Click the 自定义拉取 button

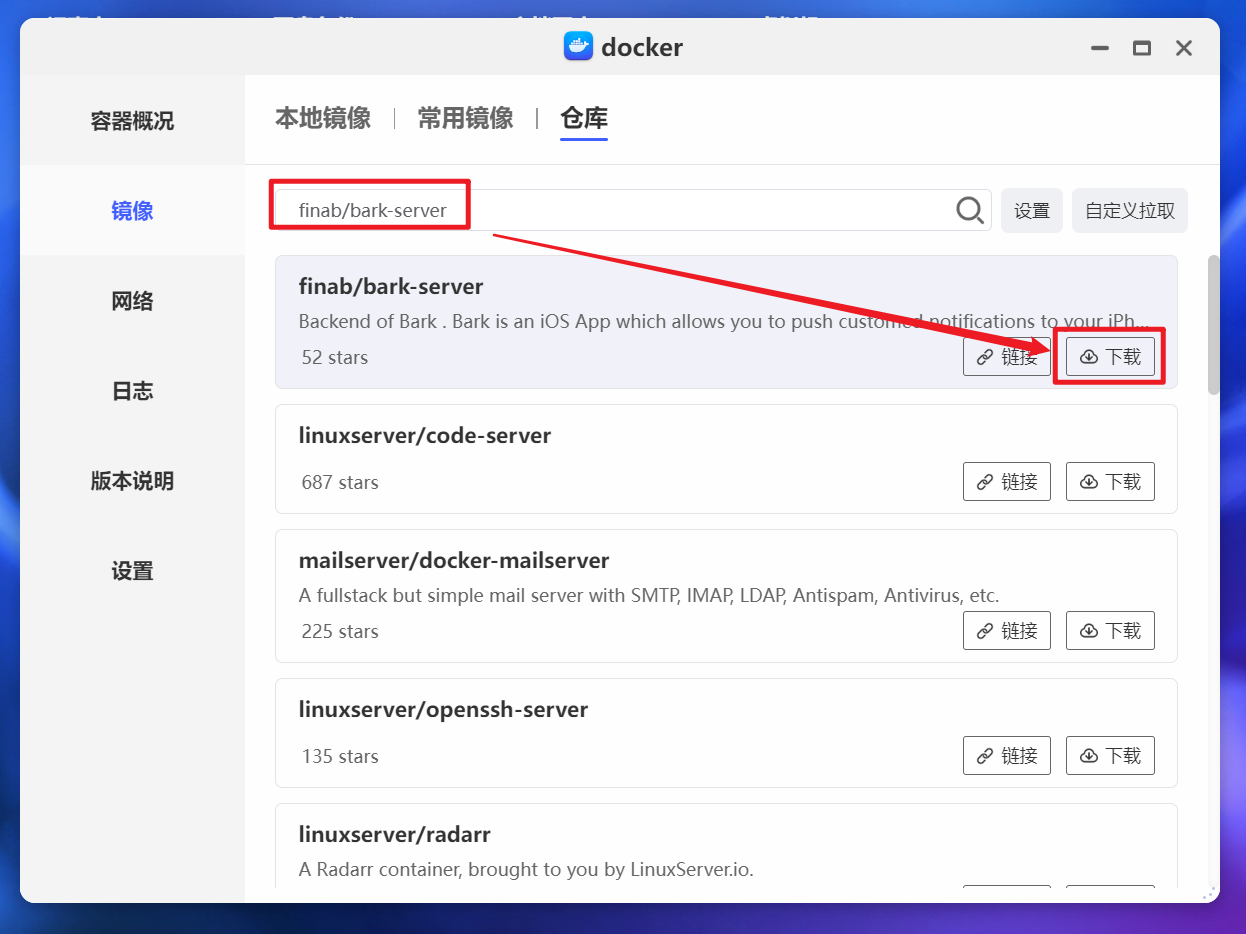pos(1130,211)
